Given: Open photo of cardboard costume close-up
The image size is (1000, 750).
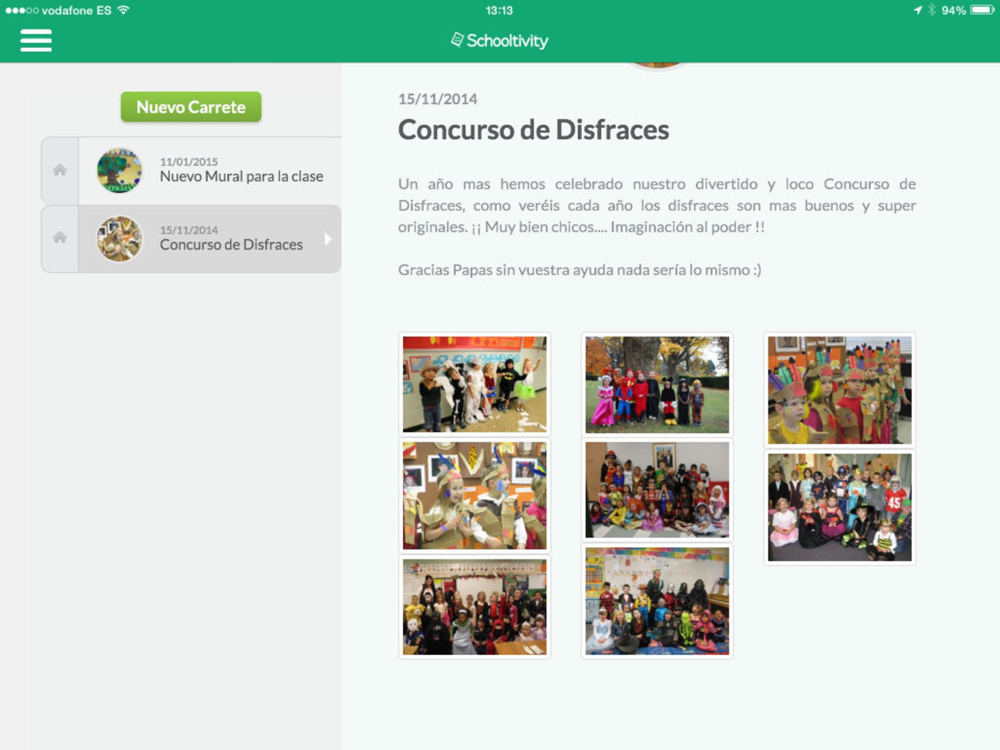Looking at the screenshot, I should click(474, 495).
